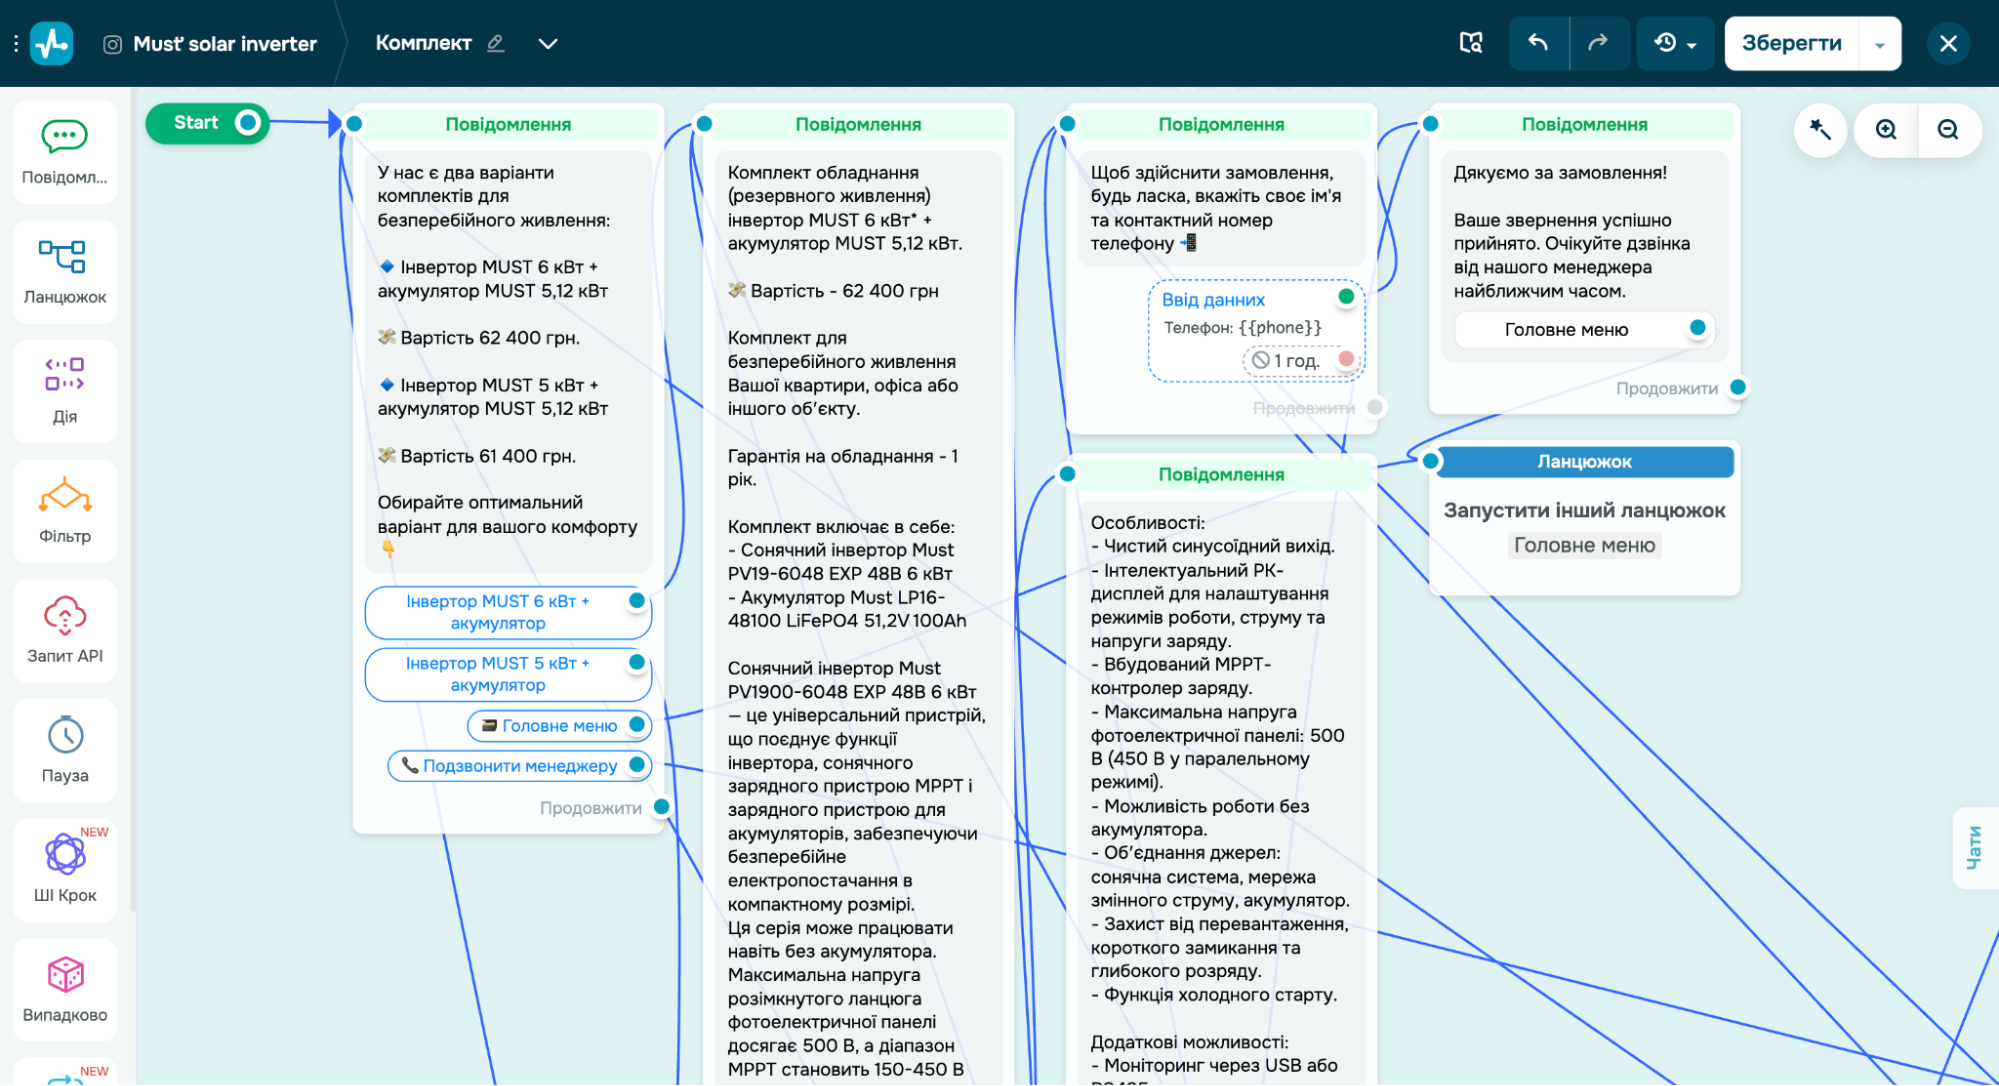
Task: Click the Телефон: {{phone}} variable text
Action: point(1242,328)
